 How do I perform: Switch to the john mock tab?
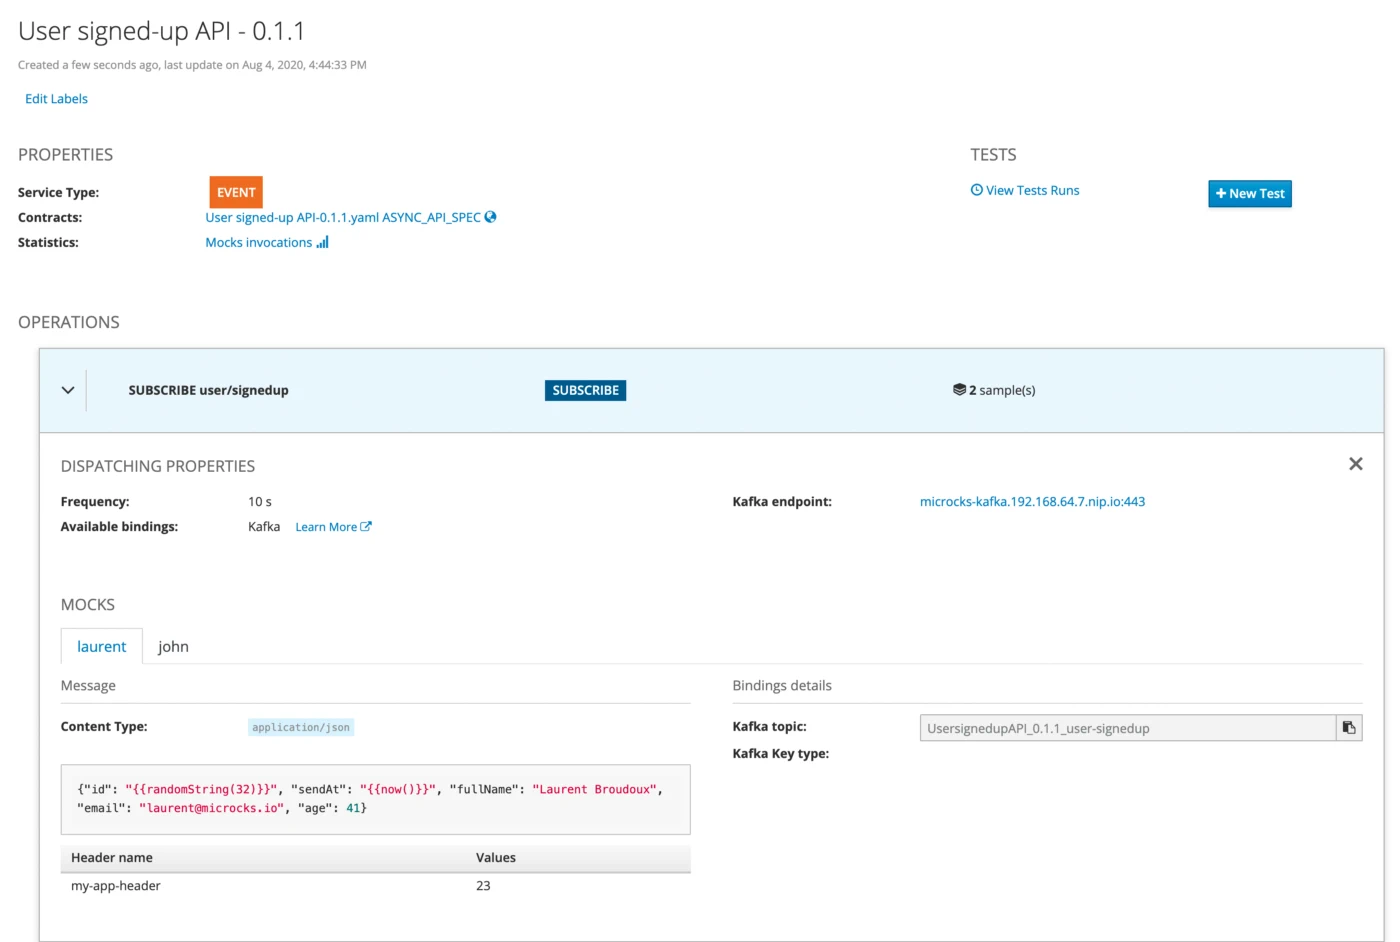coord(173,647)
